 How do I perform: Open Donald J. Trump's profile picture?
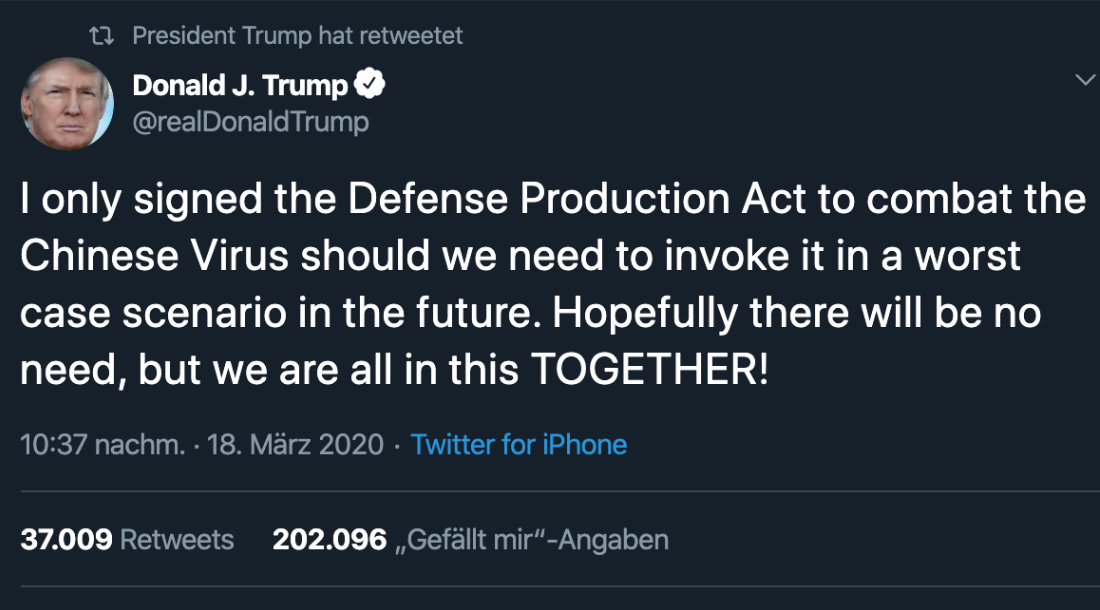[68, 103]
